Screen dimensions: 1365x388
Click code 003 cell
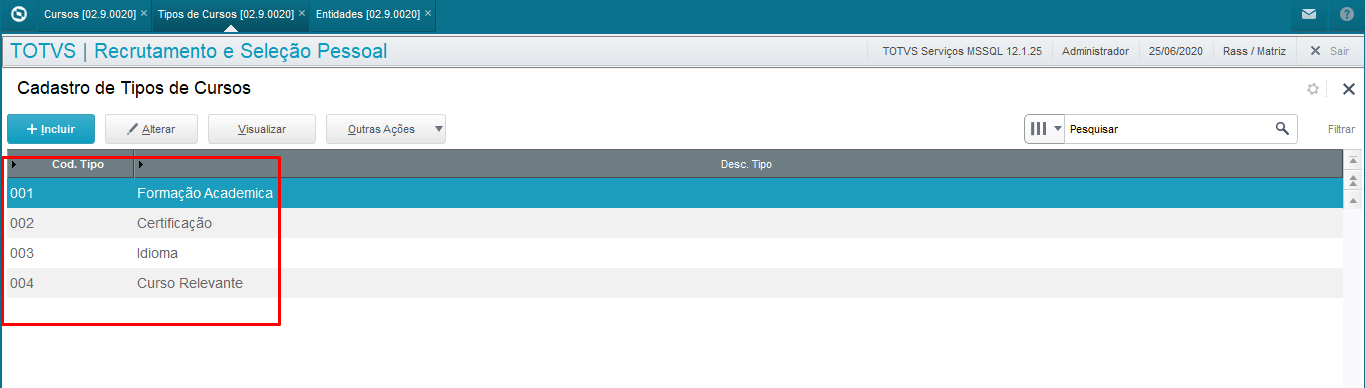(x=22, y=253)
